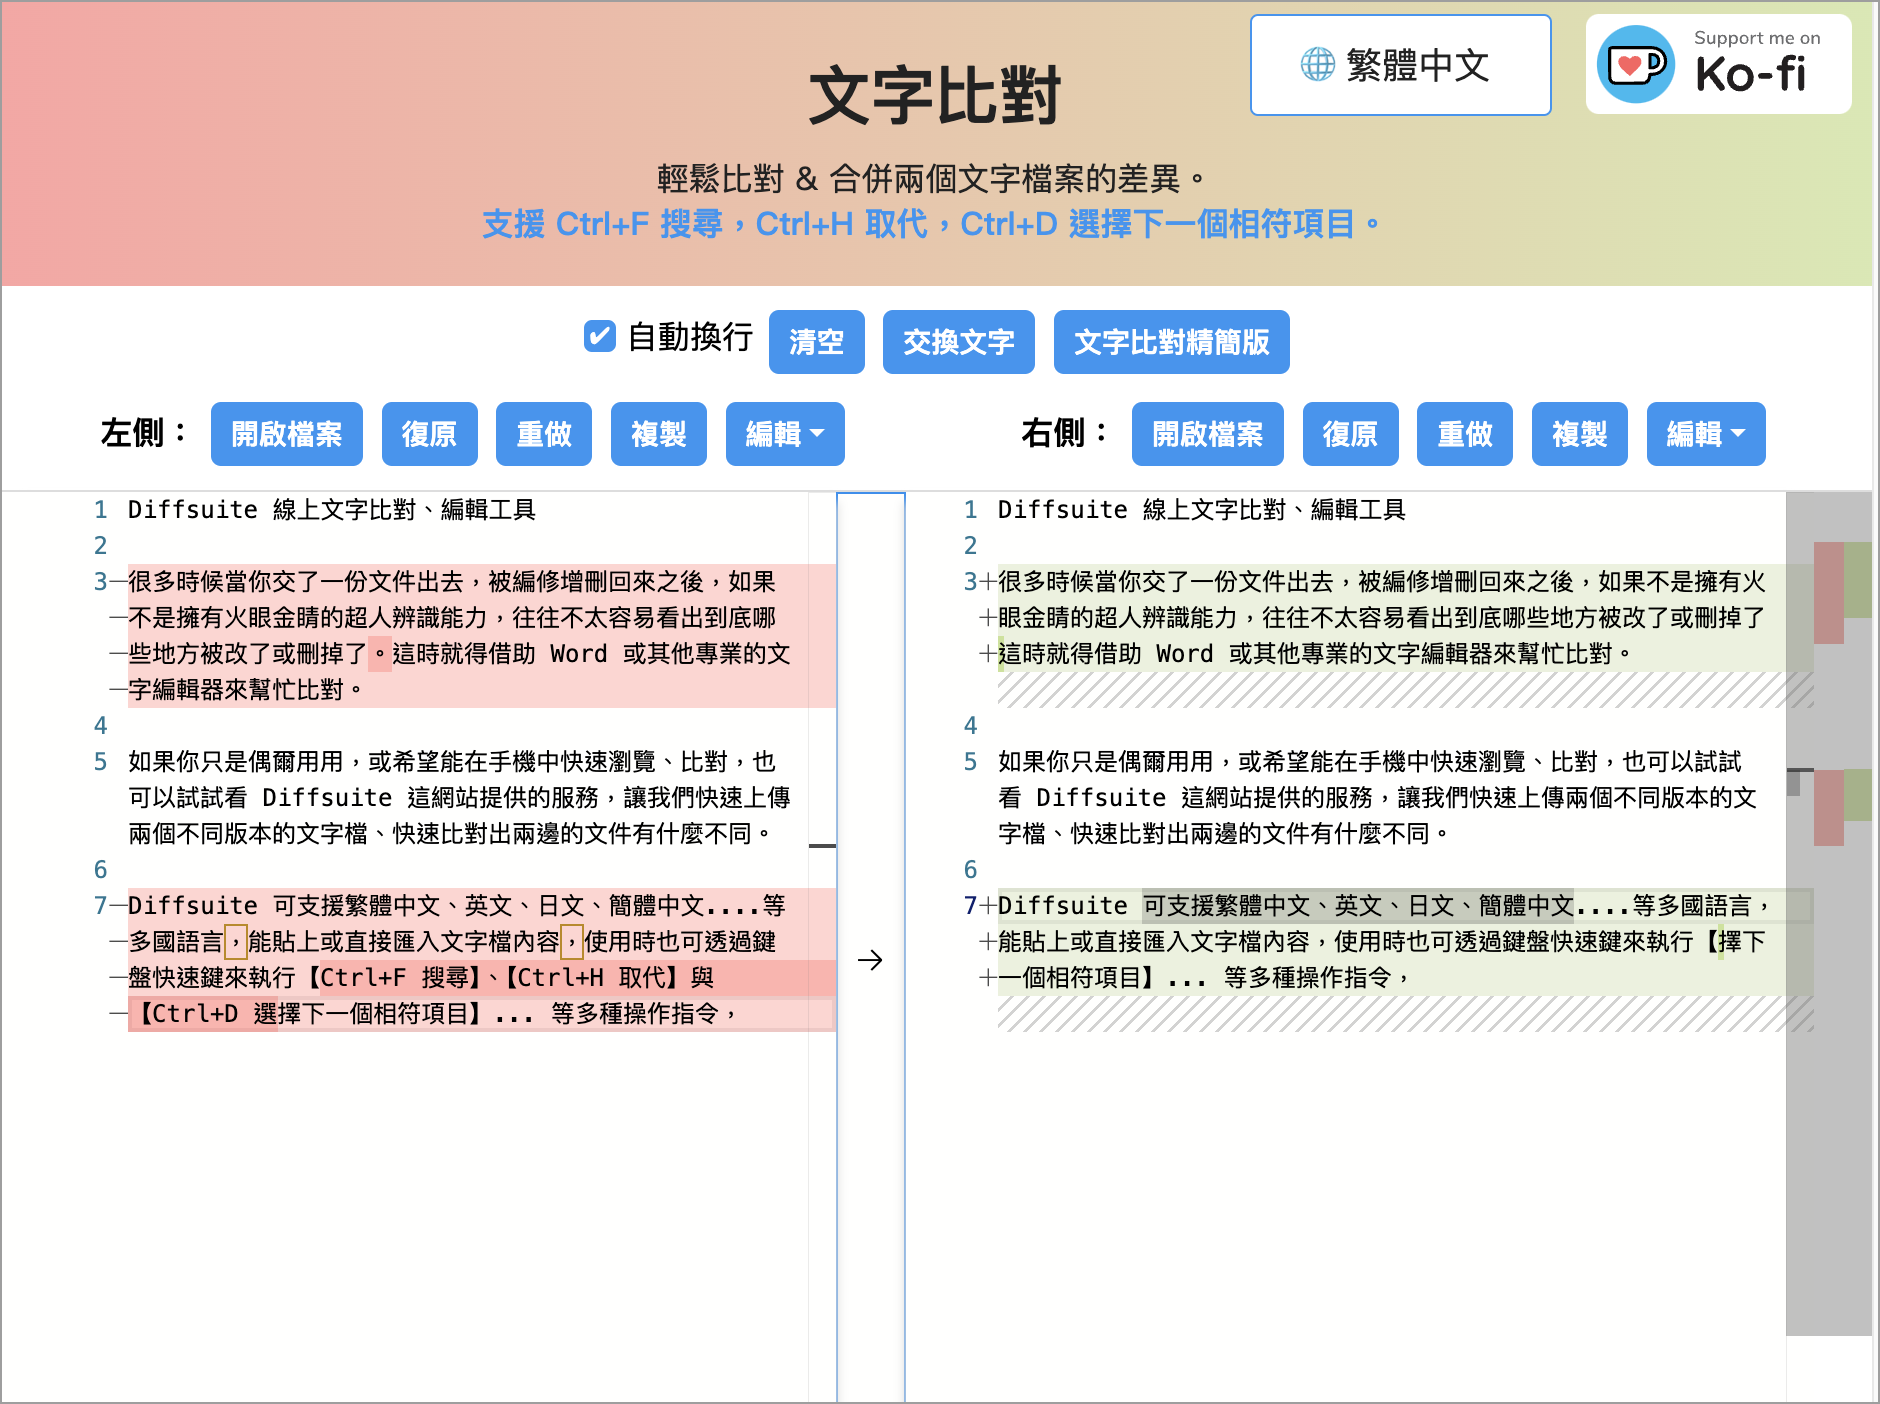Screen dimensions: 1880x1404
Task: Click the Ctrl+F 搜尋 shortcut hint text
Action: pos(638,224)
